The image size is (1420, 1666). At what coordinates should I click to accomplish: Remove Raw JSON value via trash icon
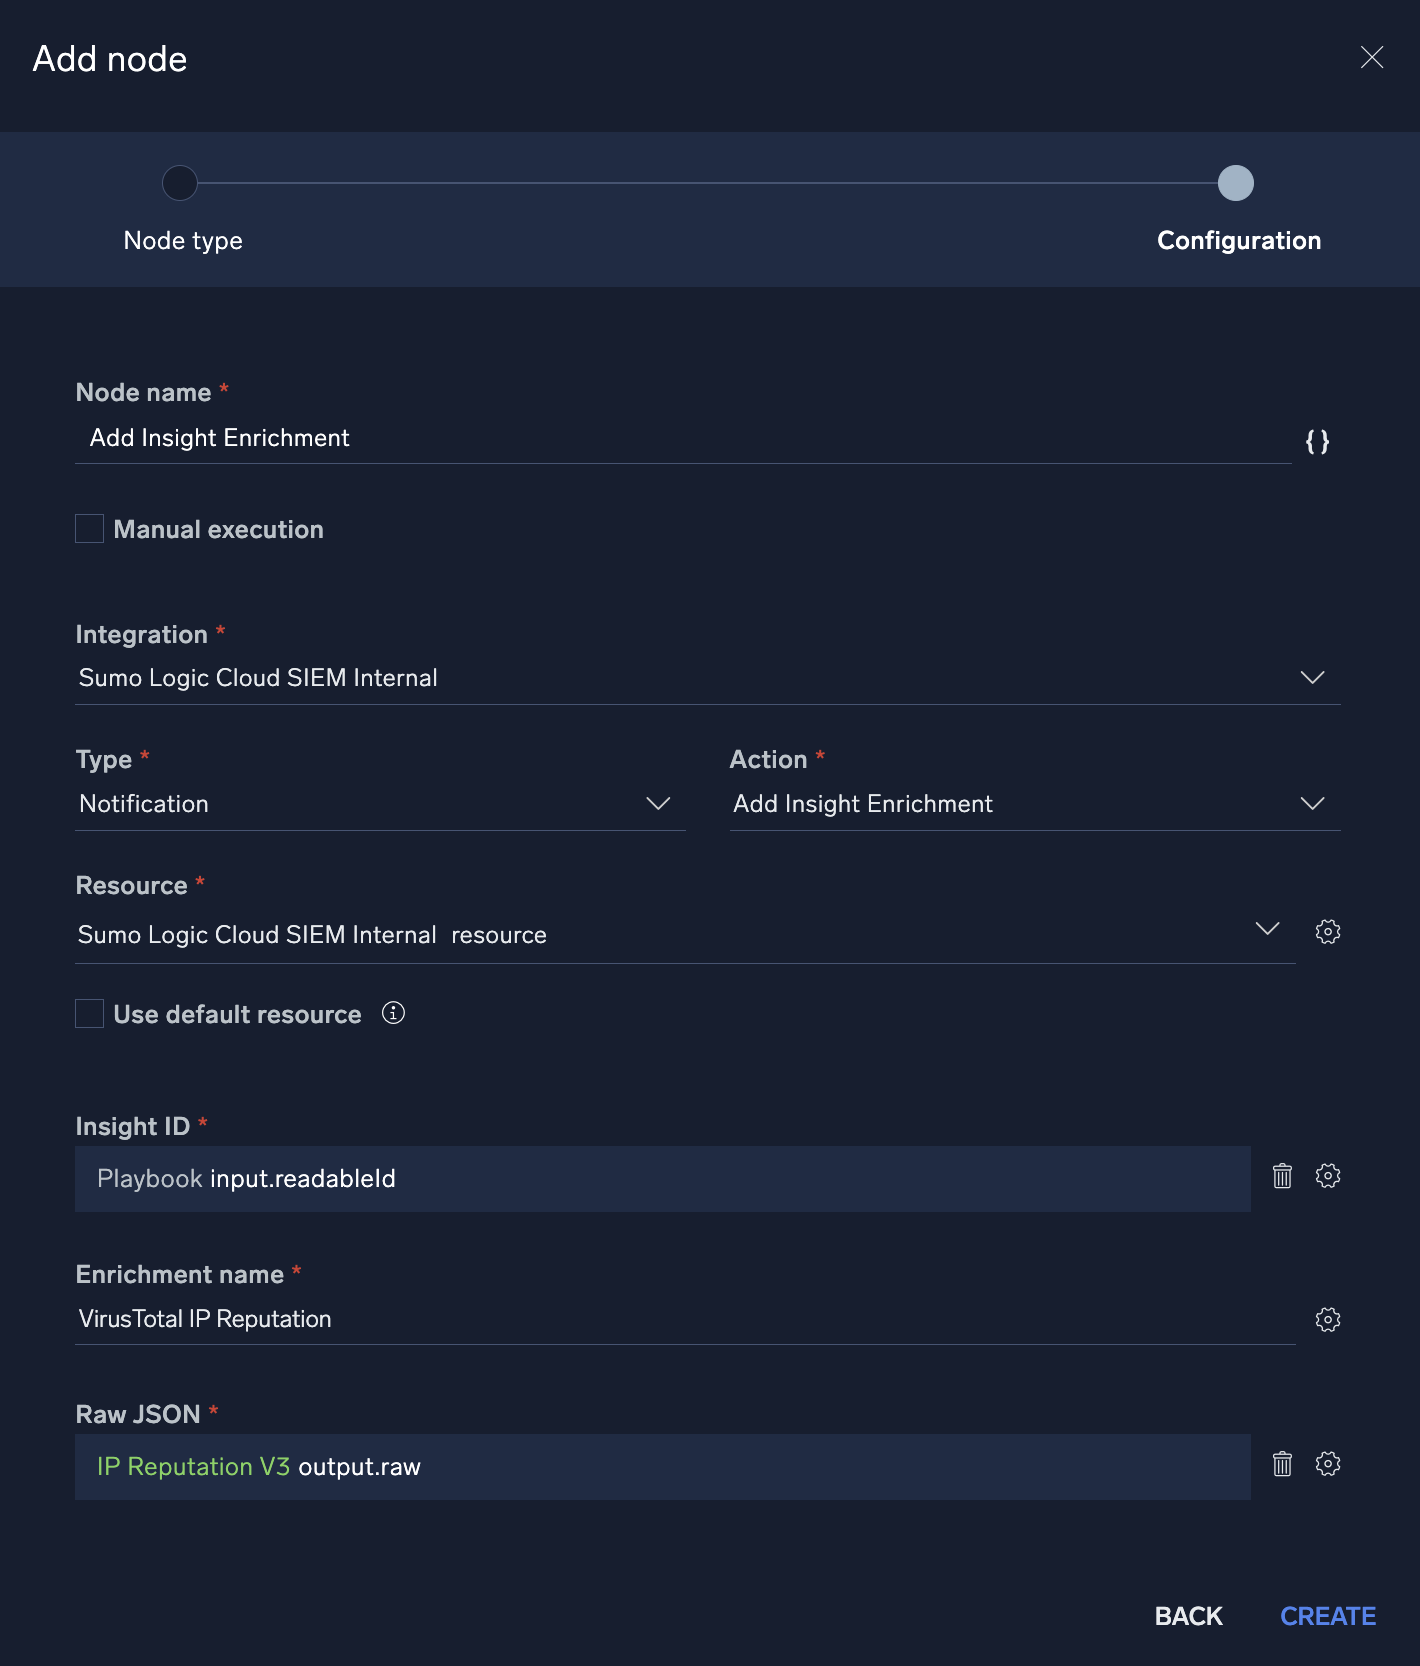(1282, 1464)
